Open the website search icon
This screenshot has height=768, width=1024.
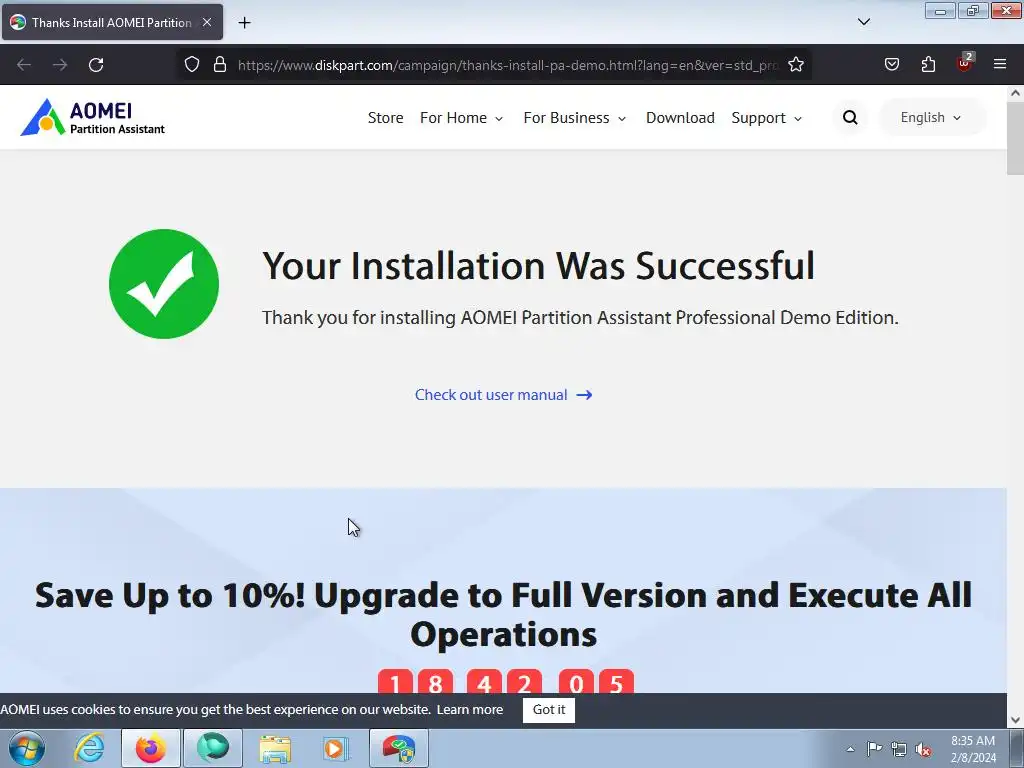pos(850,118)
